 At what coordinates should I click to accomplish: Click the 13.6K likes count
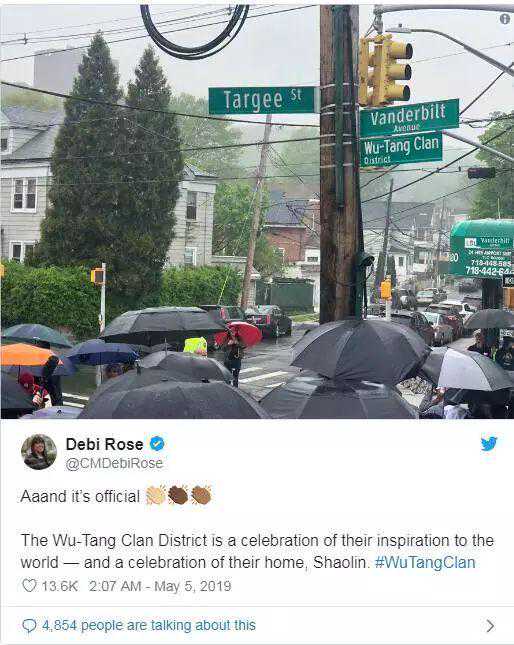tap(60, 586)
